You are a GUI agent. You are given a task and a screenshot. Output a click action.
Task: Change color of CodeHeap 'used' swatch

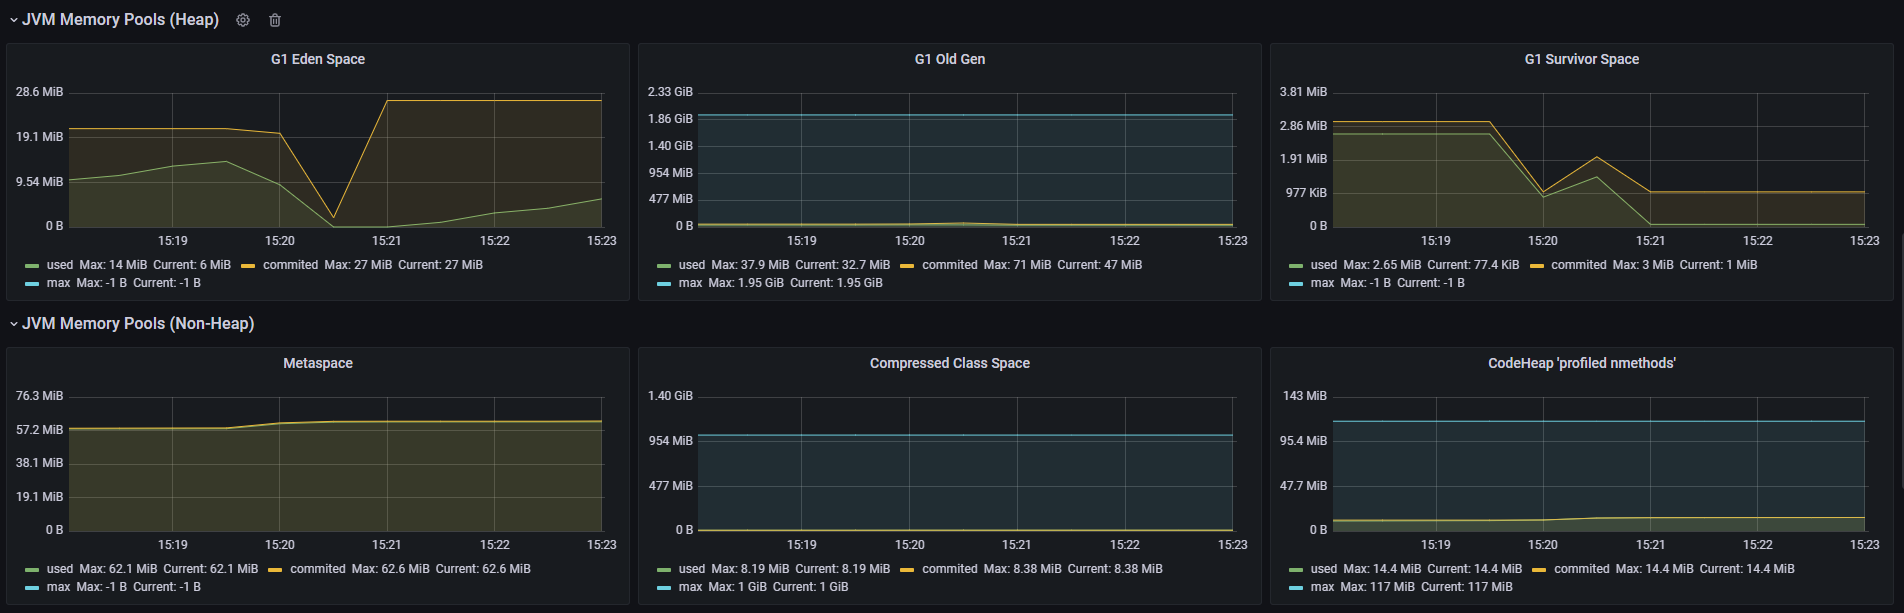point(1296,570)
